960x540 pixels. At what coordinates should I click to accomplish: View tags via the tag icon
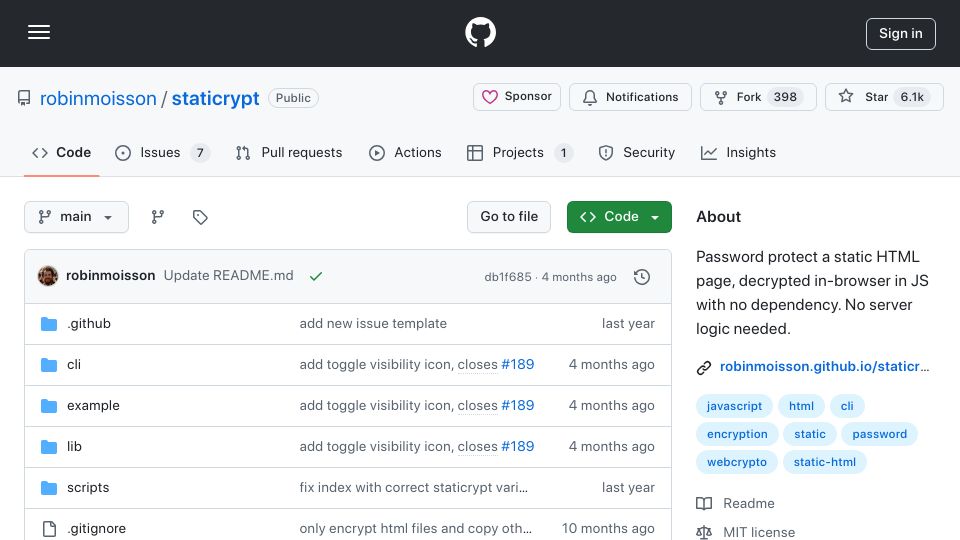(200, 217)
